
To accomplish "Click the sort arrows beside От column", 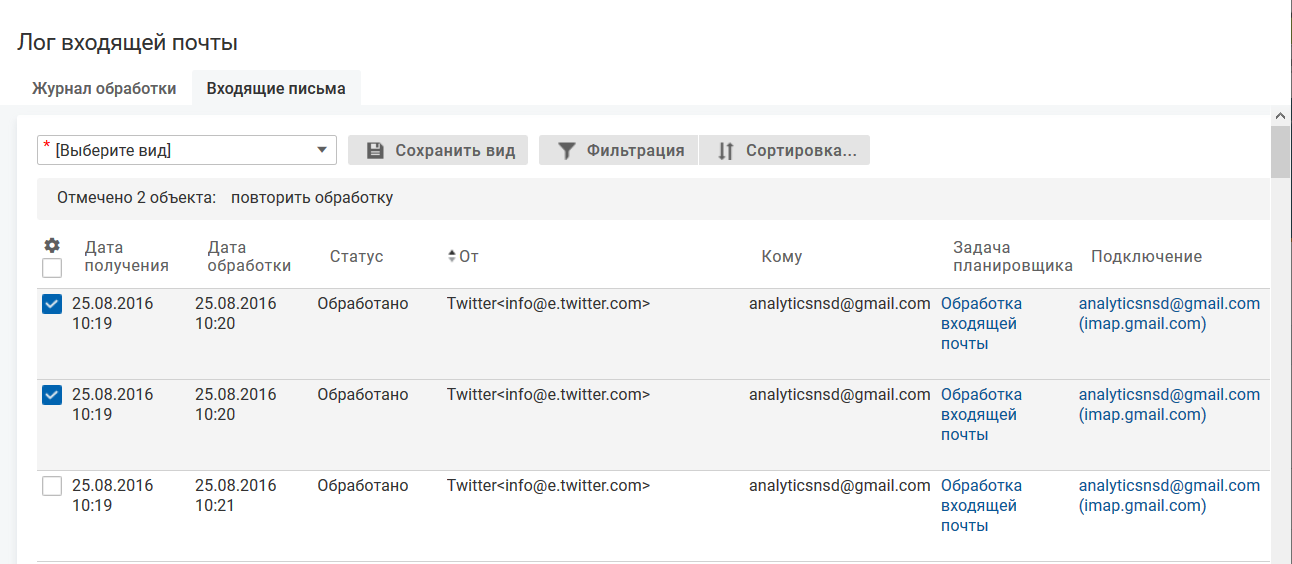I will click(x=452, y=257).
